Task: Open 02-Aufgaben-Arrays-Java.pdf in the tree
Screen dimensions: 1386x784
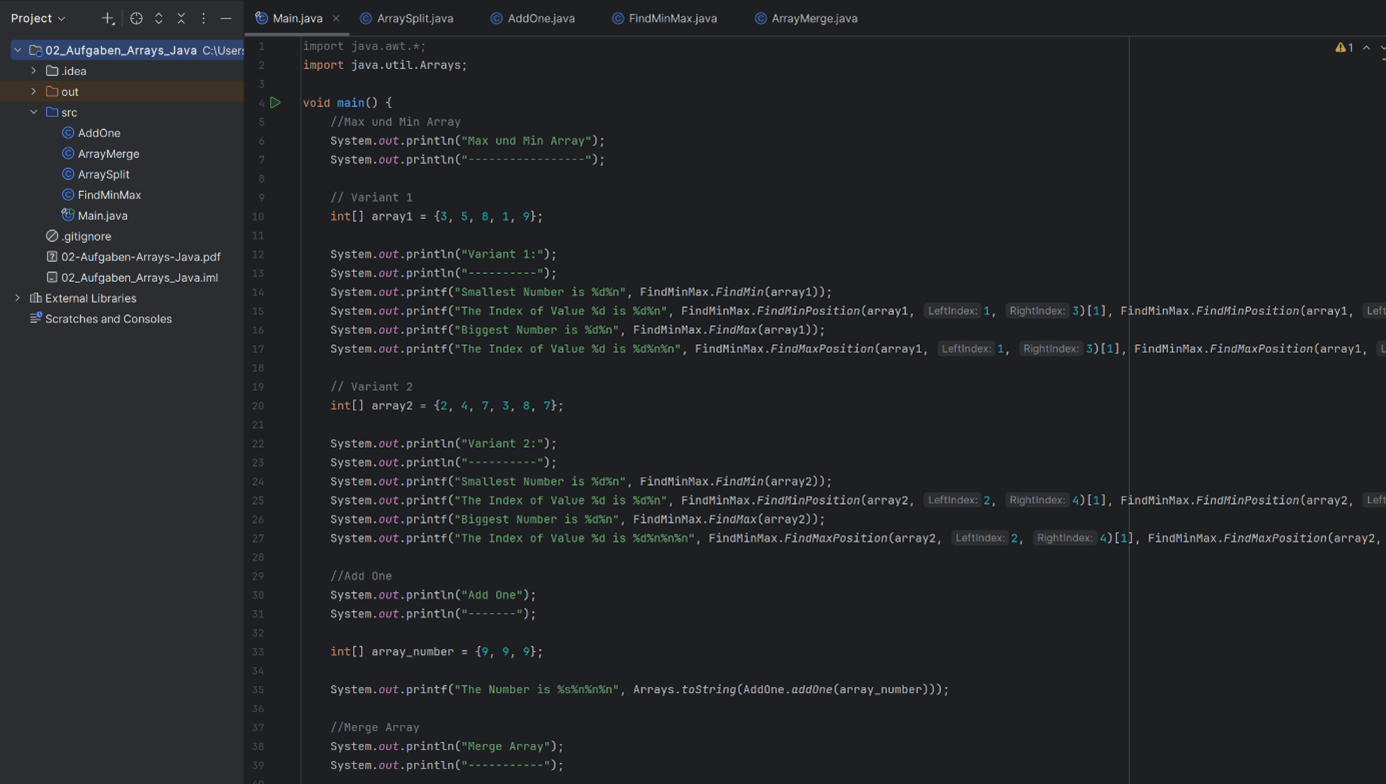Action: [x=140, y=257]
